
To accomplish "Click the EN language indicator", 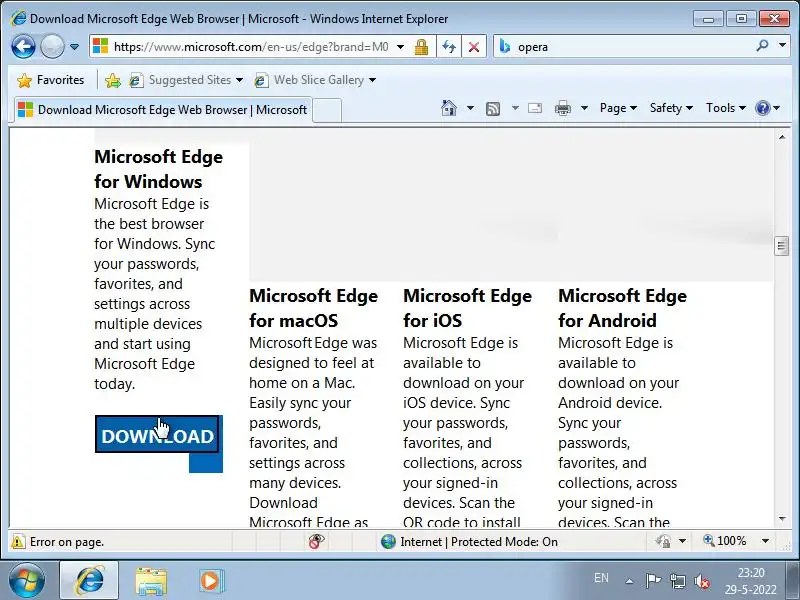I will point(601,578).
